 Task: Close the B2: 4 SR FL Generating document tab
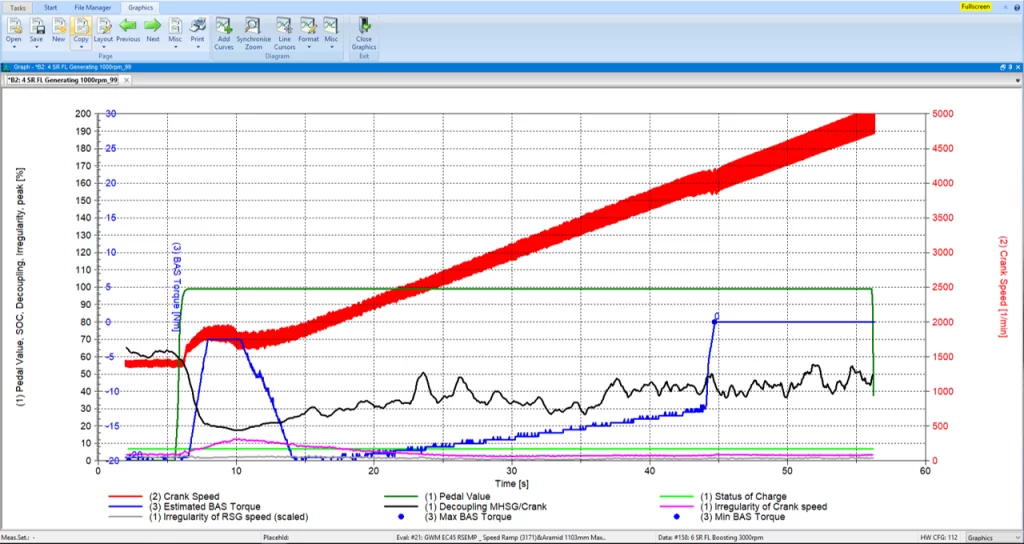(125, 80)
